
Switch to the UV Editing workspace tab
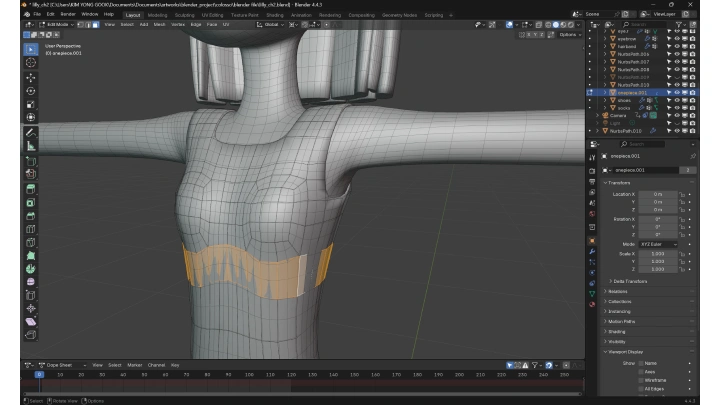click(213, 15)
